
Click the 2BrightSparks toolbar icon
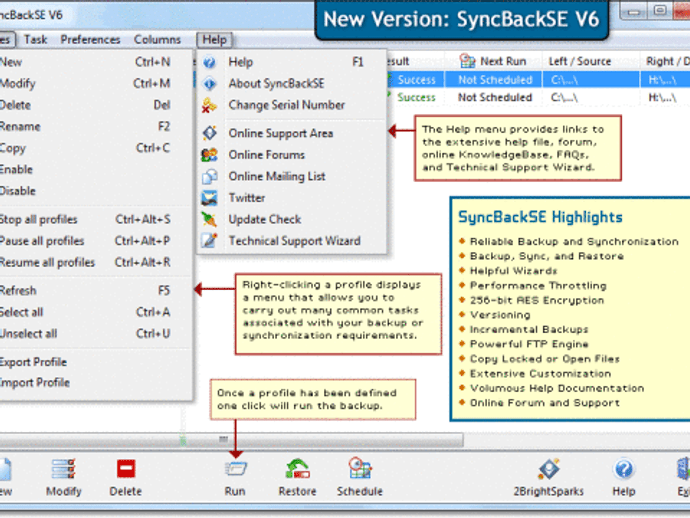click(x=549, y=469)
